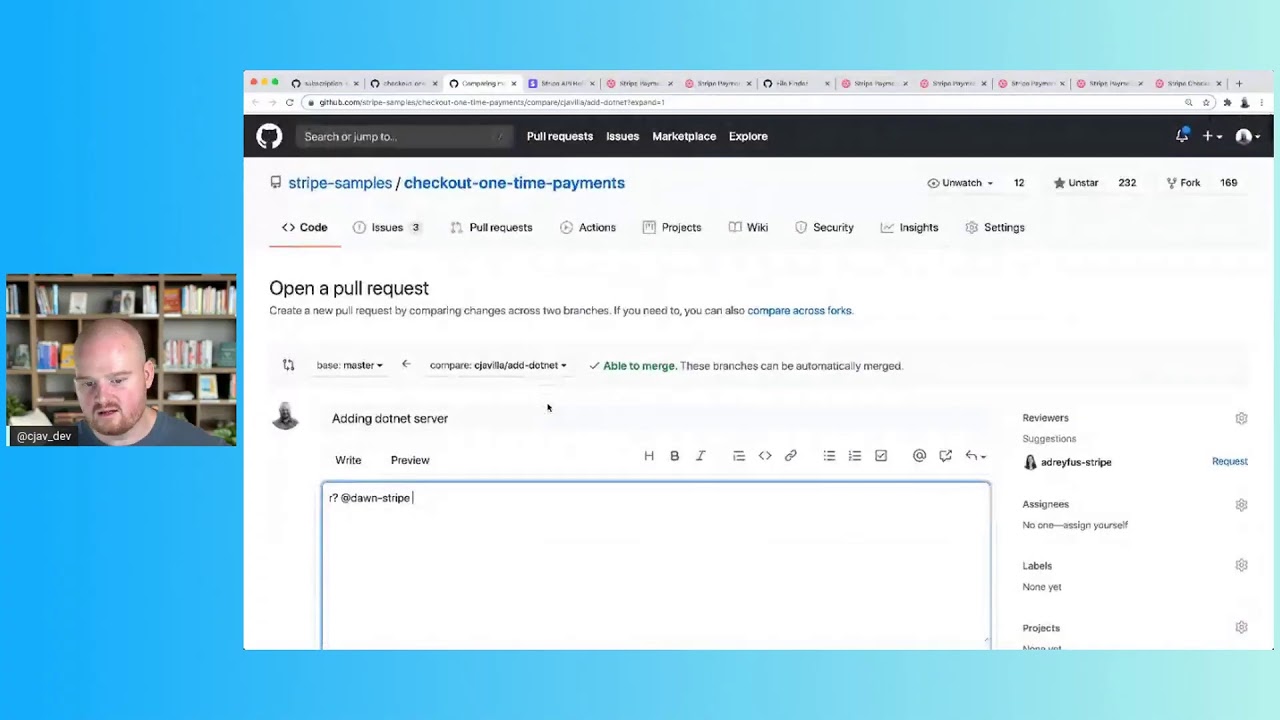Image resolution: width=1280 pixels, height=720 pixels.
Task: Switch to the Actions tab
Action: pyautogui.click(x=588, y=227)
